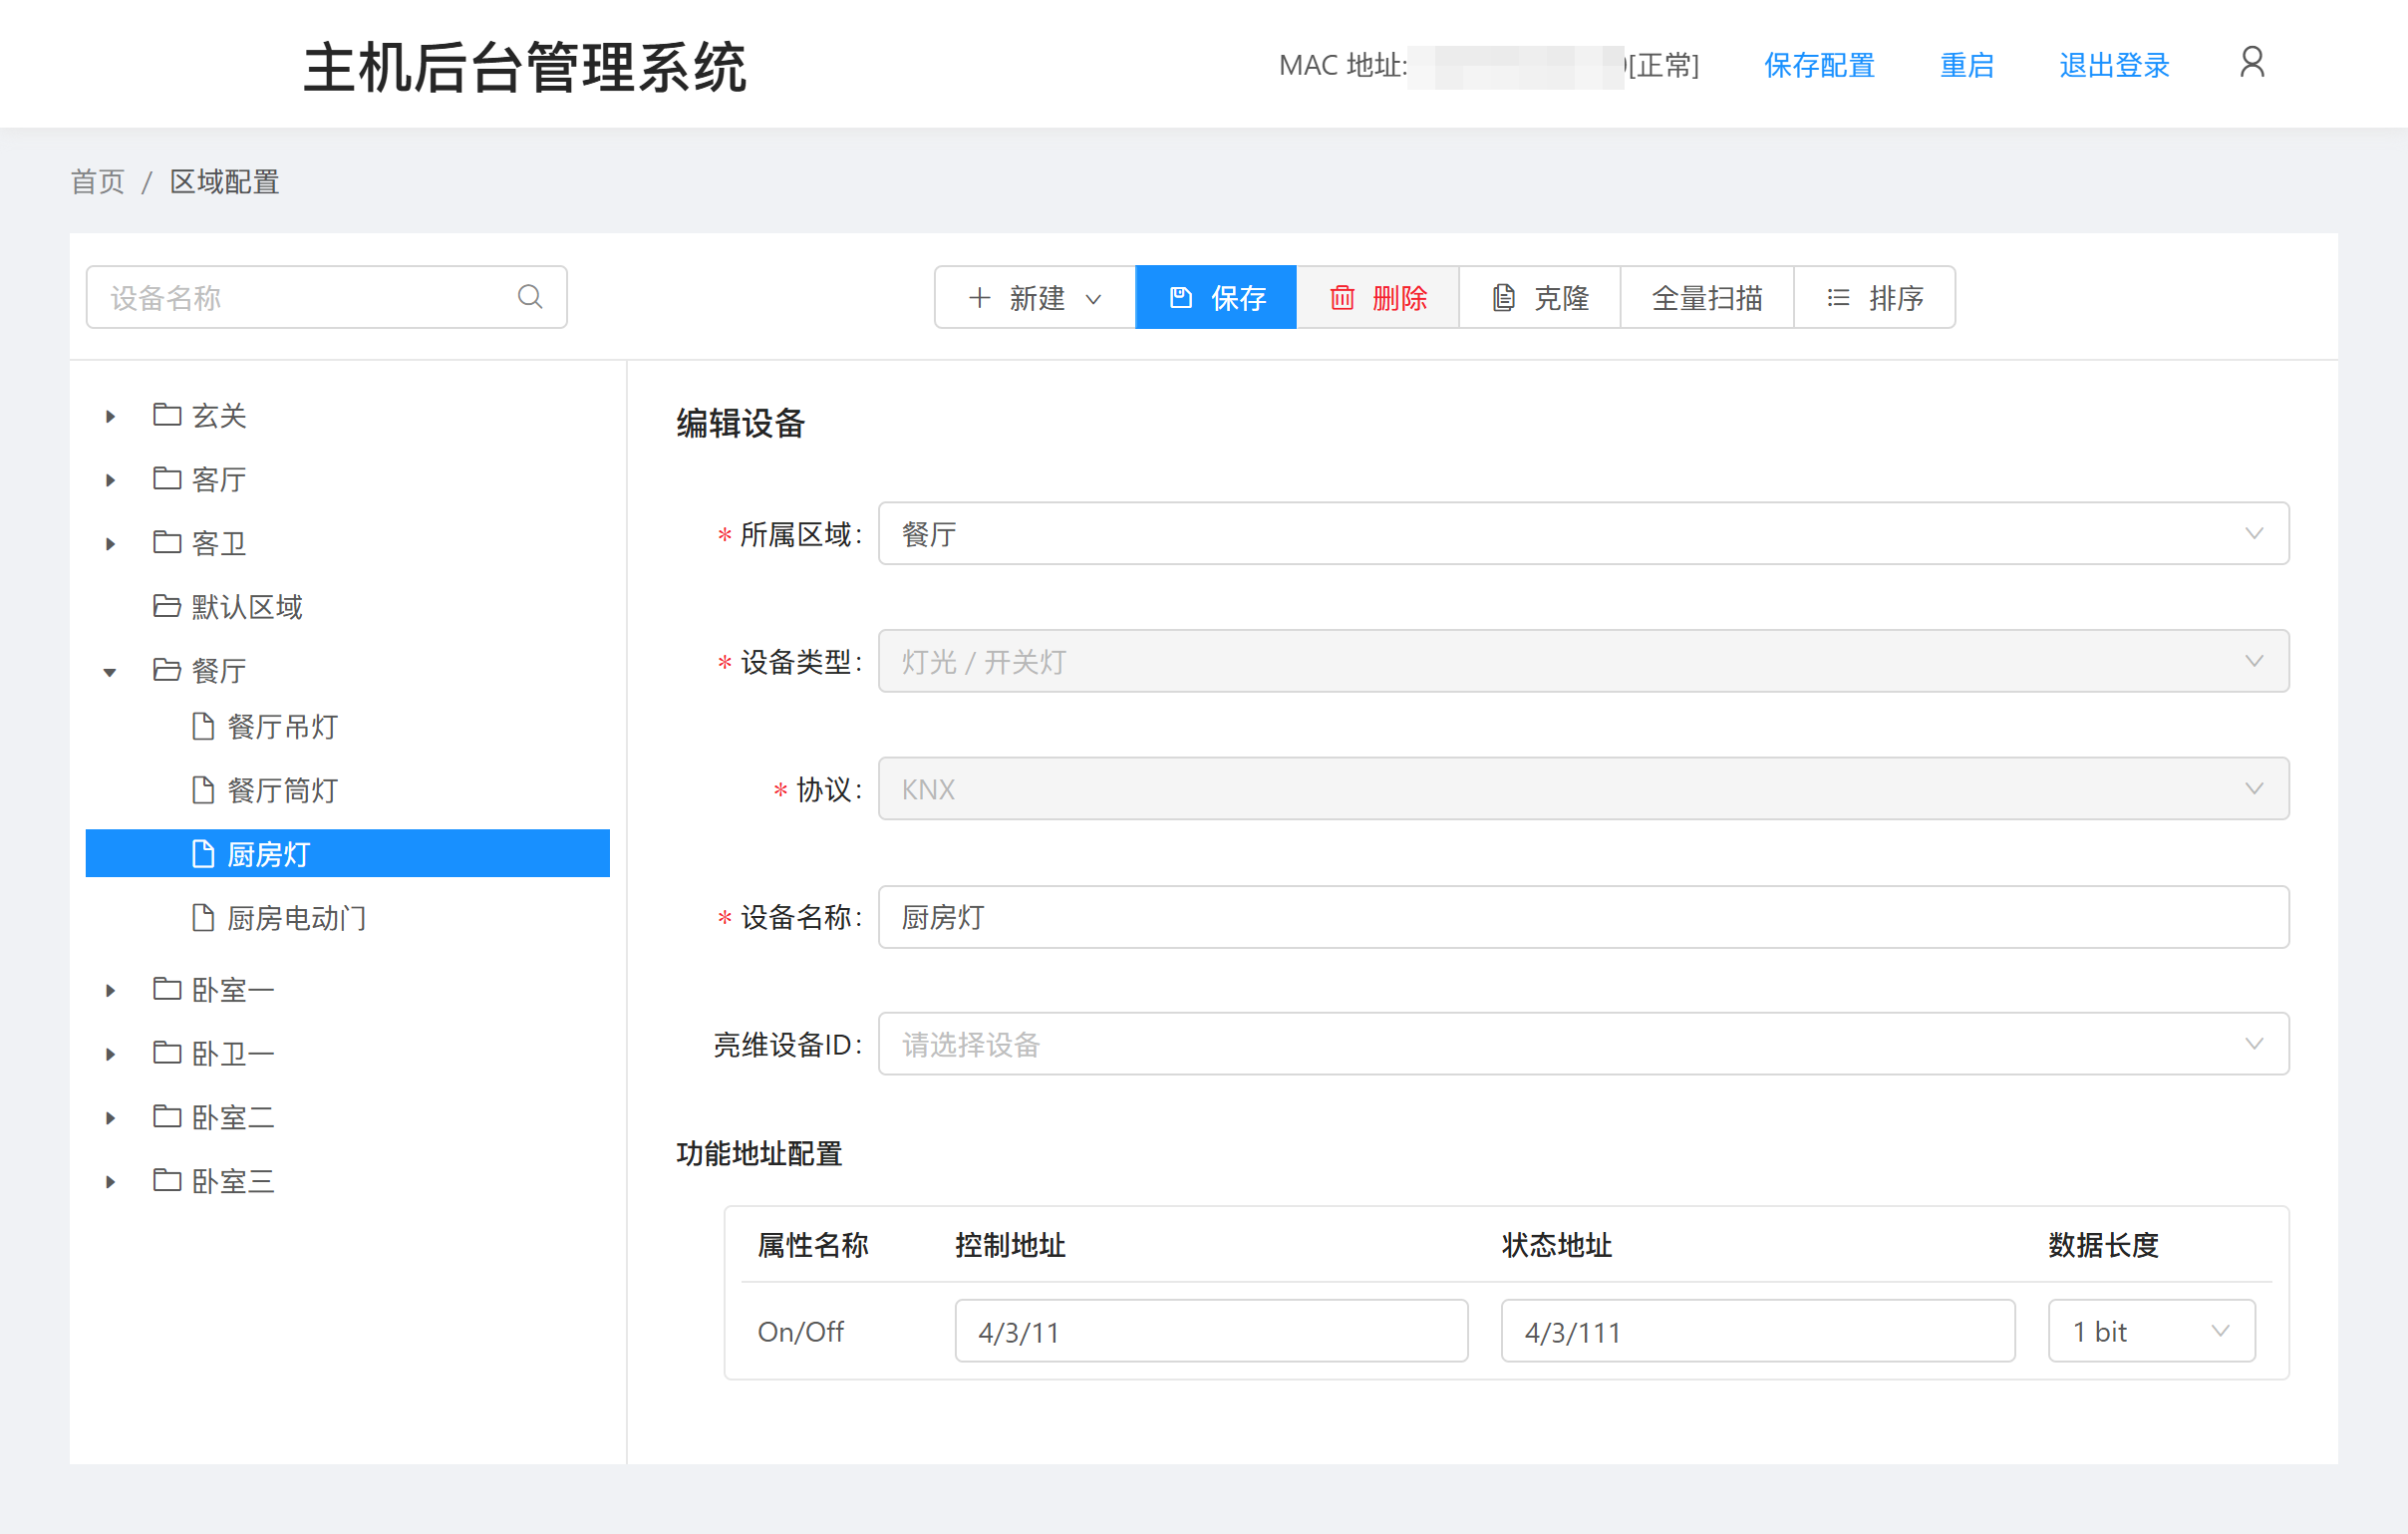Click 全量扫描 button
Image resolution: width=2408 pixels, height=1534 pixels.
click(1707, 297)
